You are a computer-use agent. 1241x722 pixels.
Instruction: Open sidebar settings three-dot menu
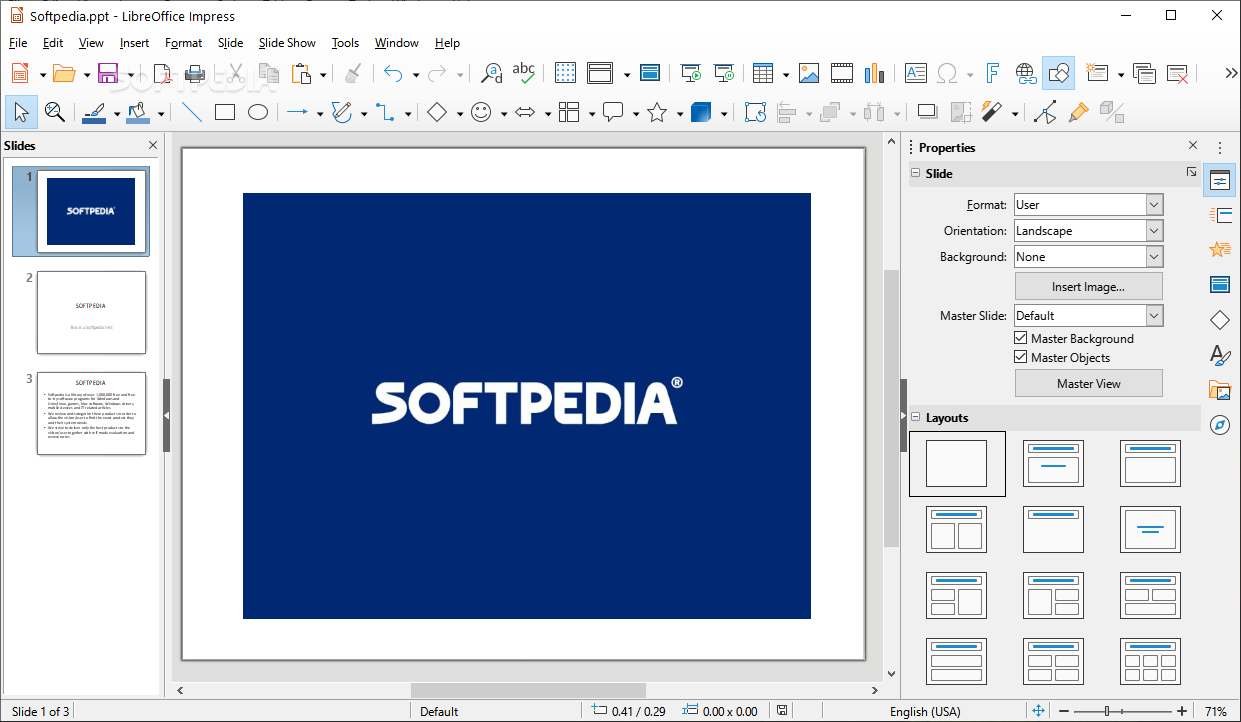point(1219,147)
